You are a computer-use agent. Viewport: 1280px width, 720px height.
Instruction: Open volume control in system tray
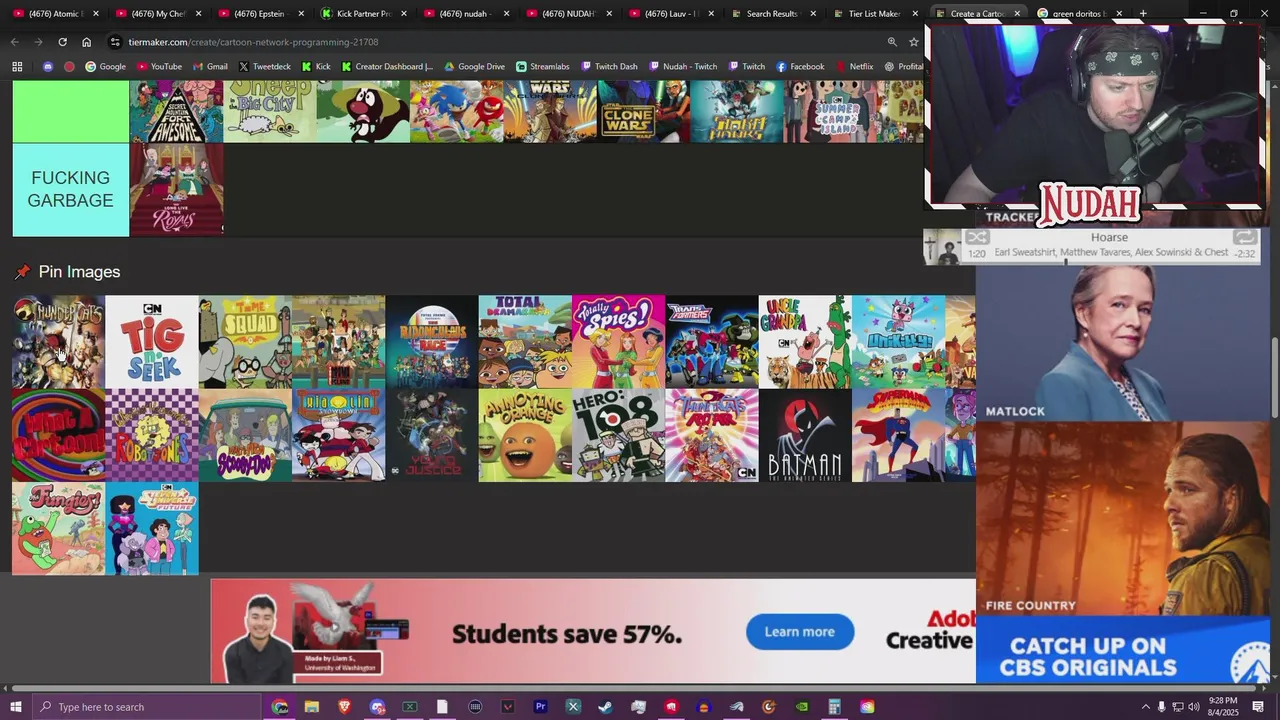point(1193,707)
